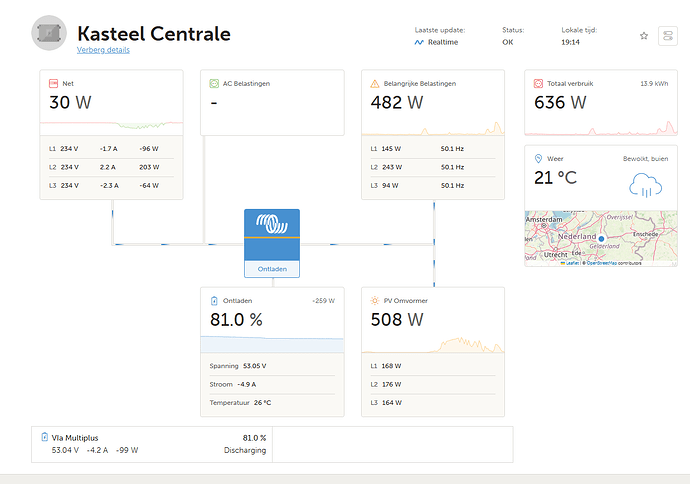Screen dimensions: 690x484
Task: Click Net L3 row showing -64 W
Action: (111, 186)
